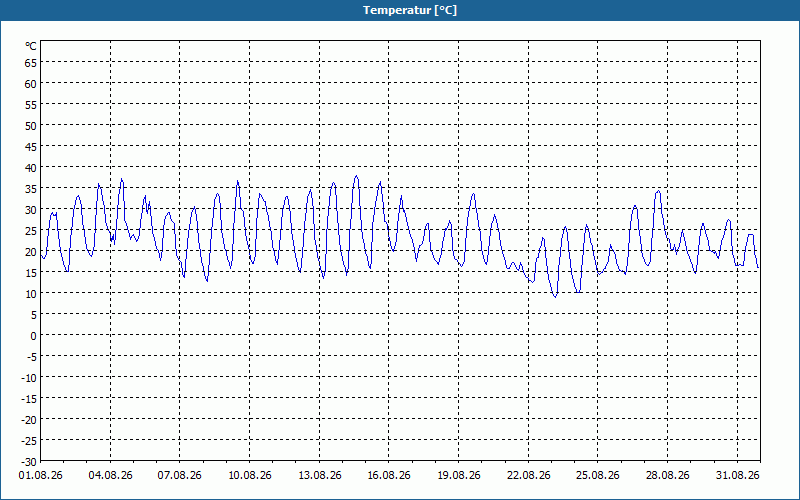
Task: Click the 22.08.26 date label
Action: (x=529, y=476)
